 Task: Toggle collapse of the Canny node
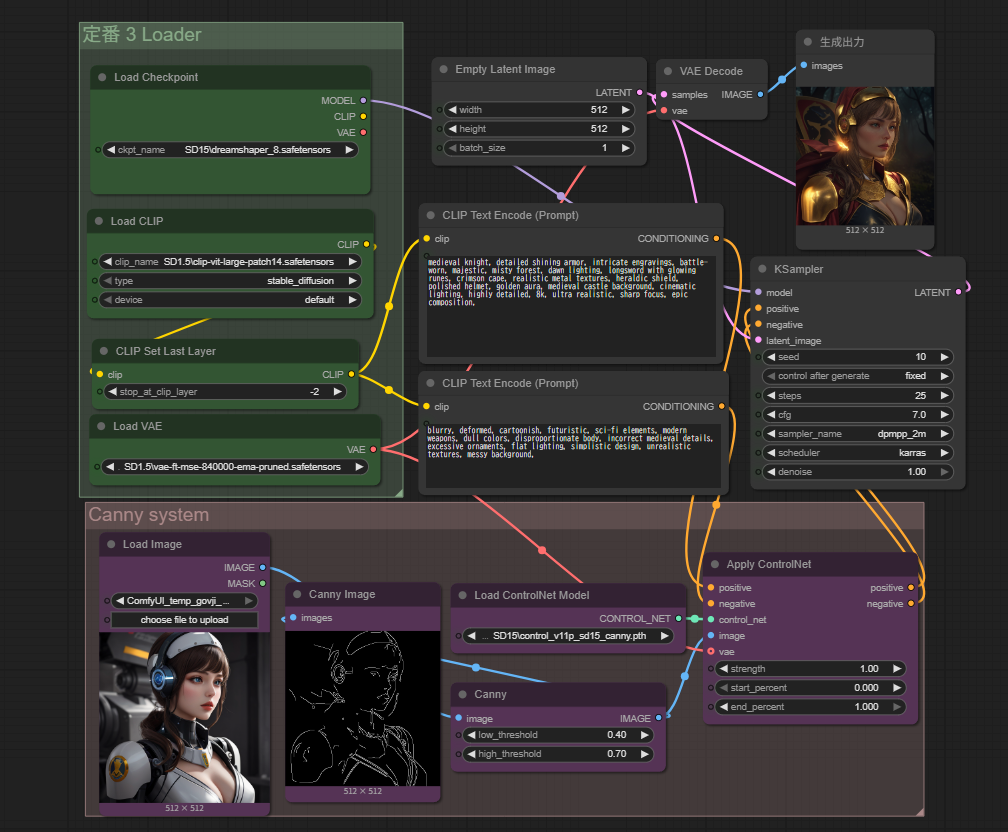tap(461, 694)
